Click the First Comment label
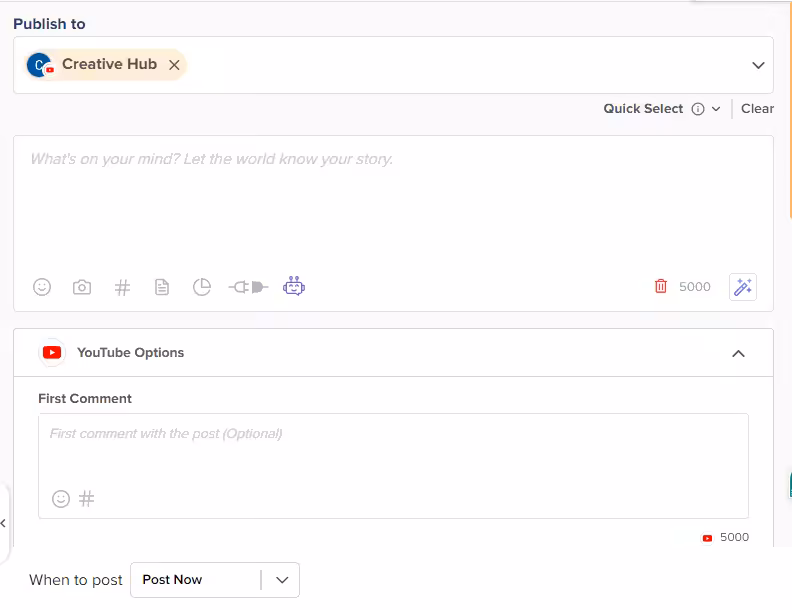Screen dimensions: 792x610 tap(85, 398)
